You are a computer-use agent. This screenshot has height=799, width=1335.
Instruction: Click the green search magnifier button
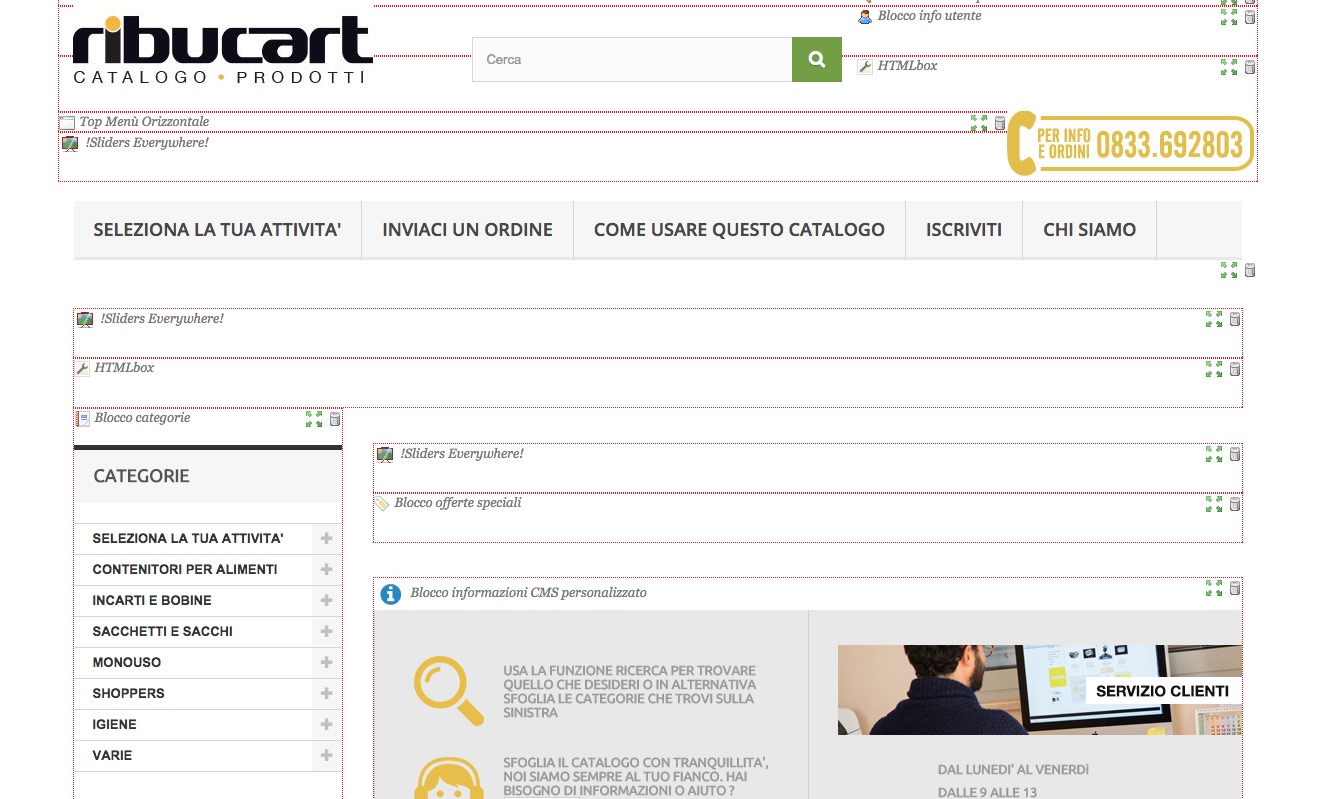[817, 60]
